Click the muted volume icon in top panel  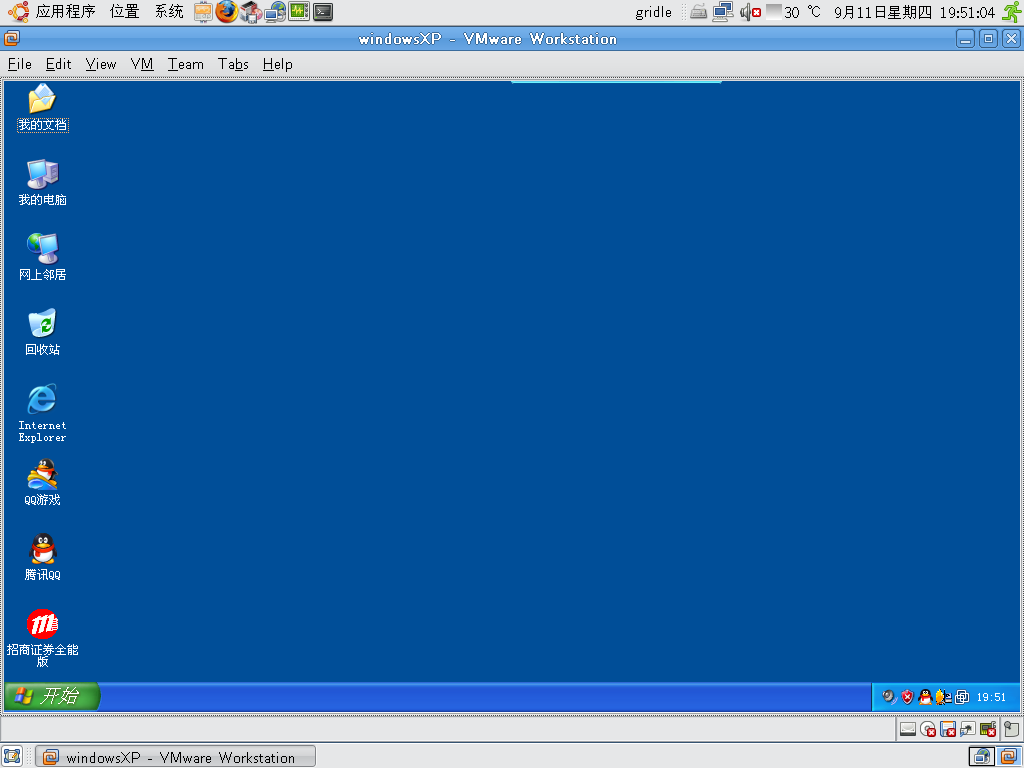[750, 12]
